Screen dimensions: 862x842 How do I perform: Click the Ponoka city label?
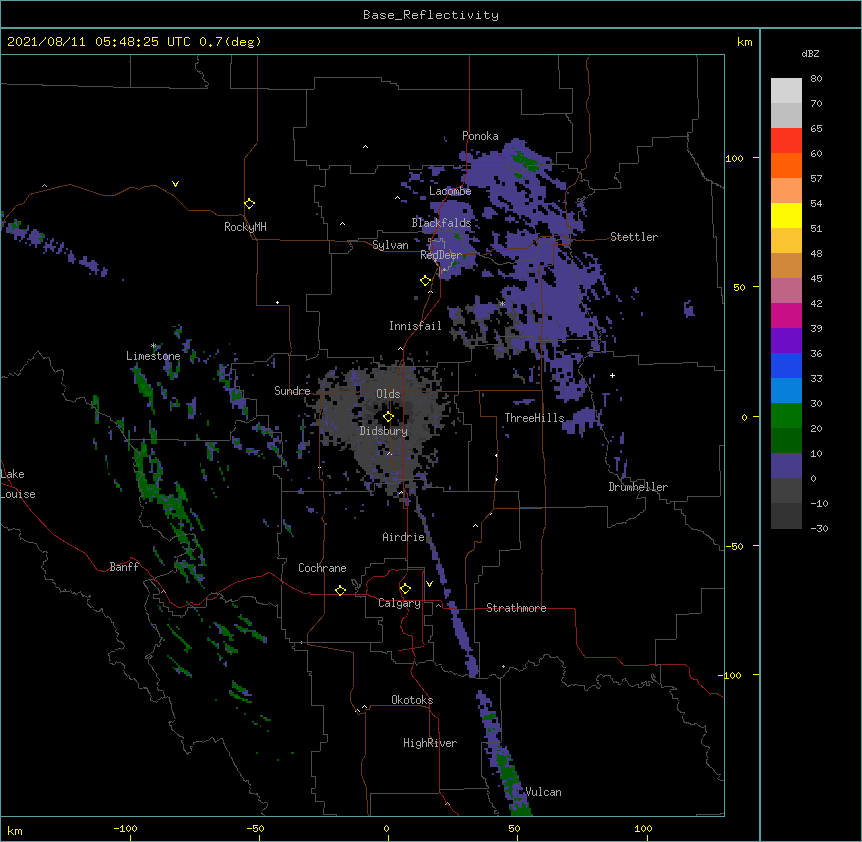[x=480, y=136]
